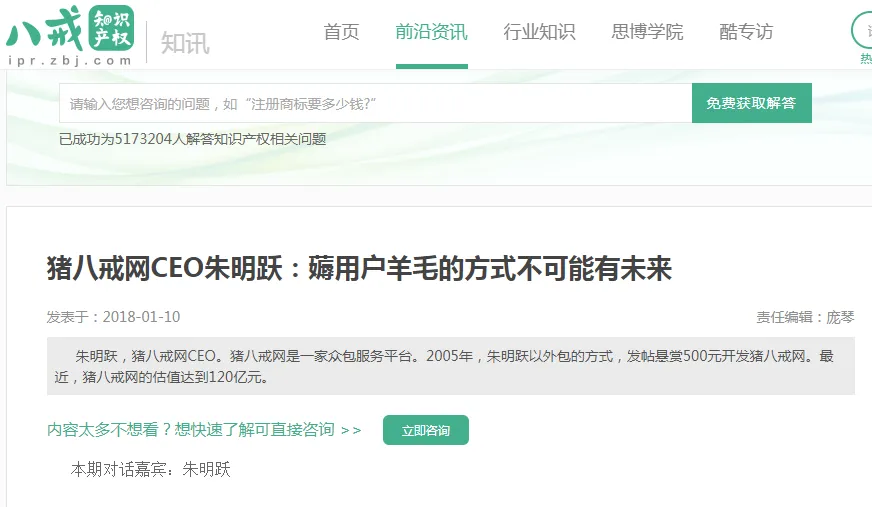The image size is (872, 507).
Task: Click the 知讯 label beside the logo
Action: pos(185,43)
